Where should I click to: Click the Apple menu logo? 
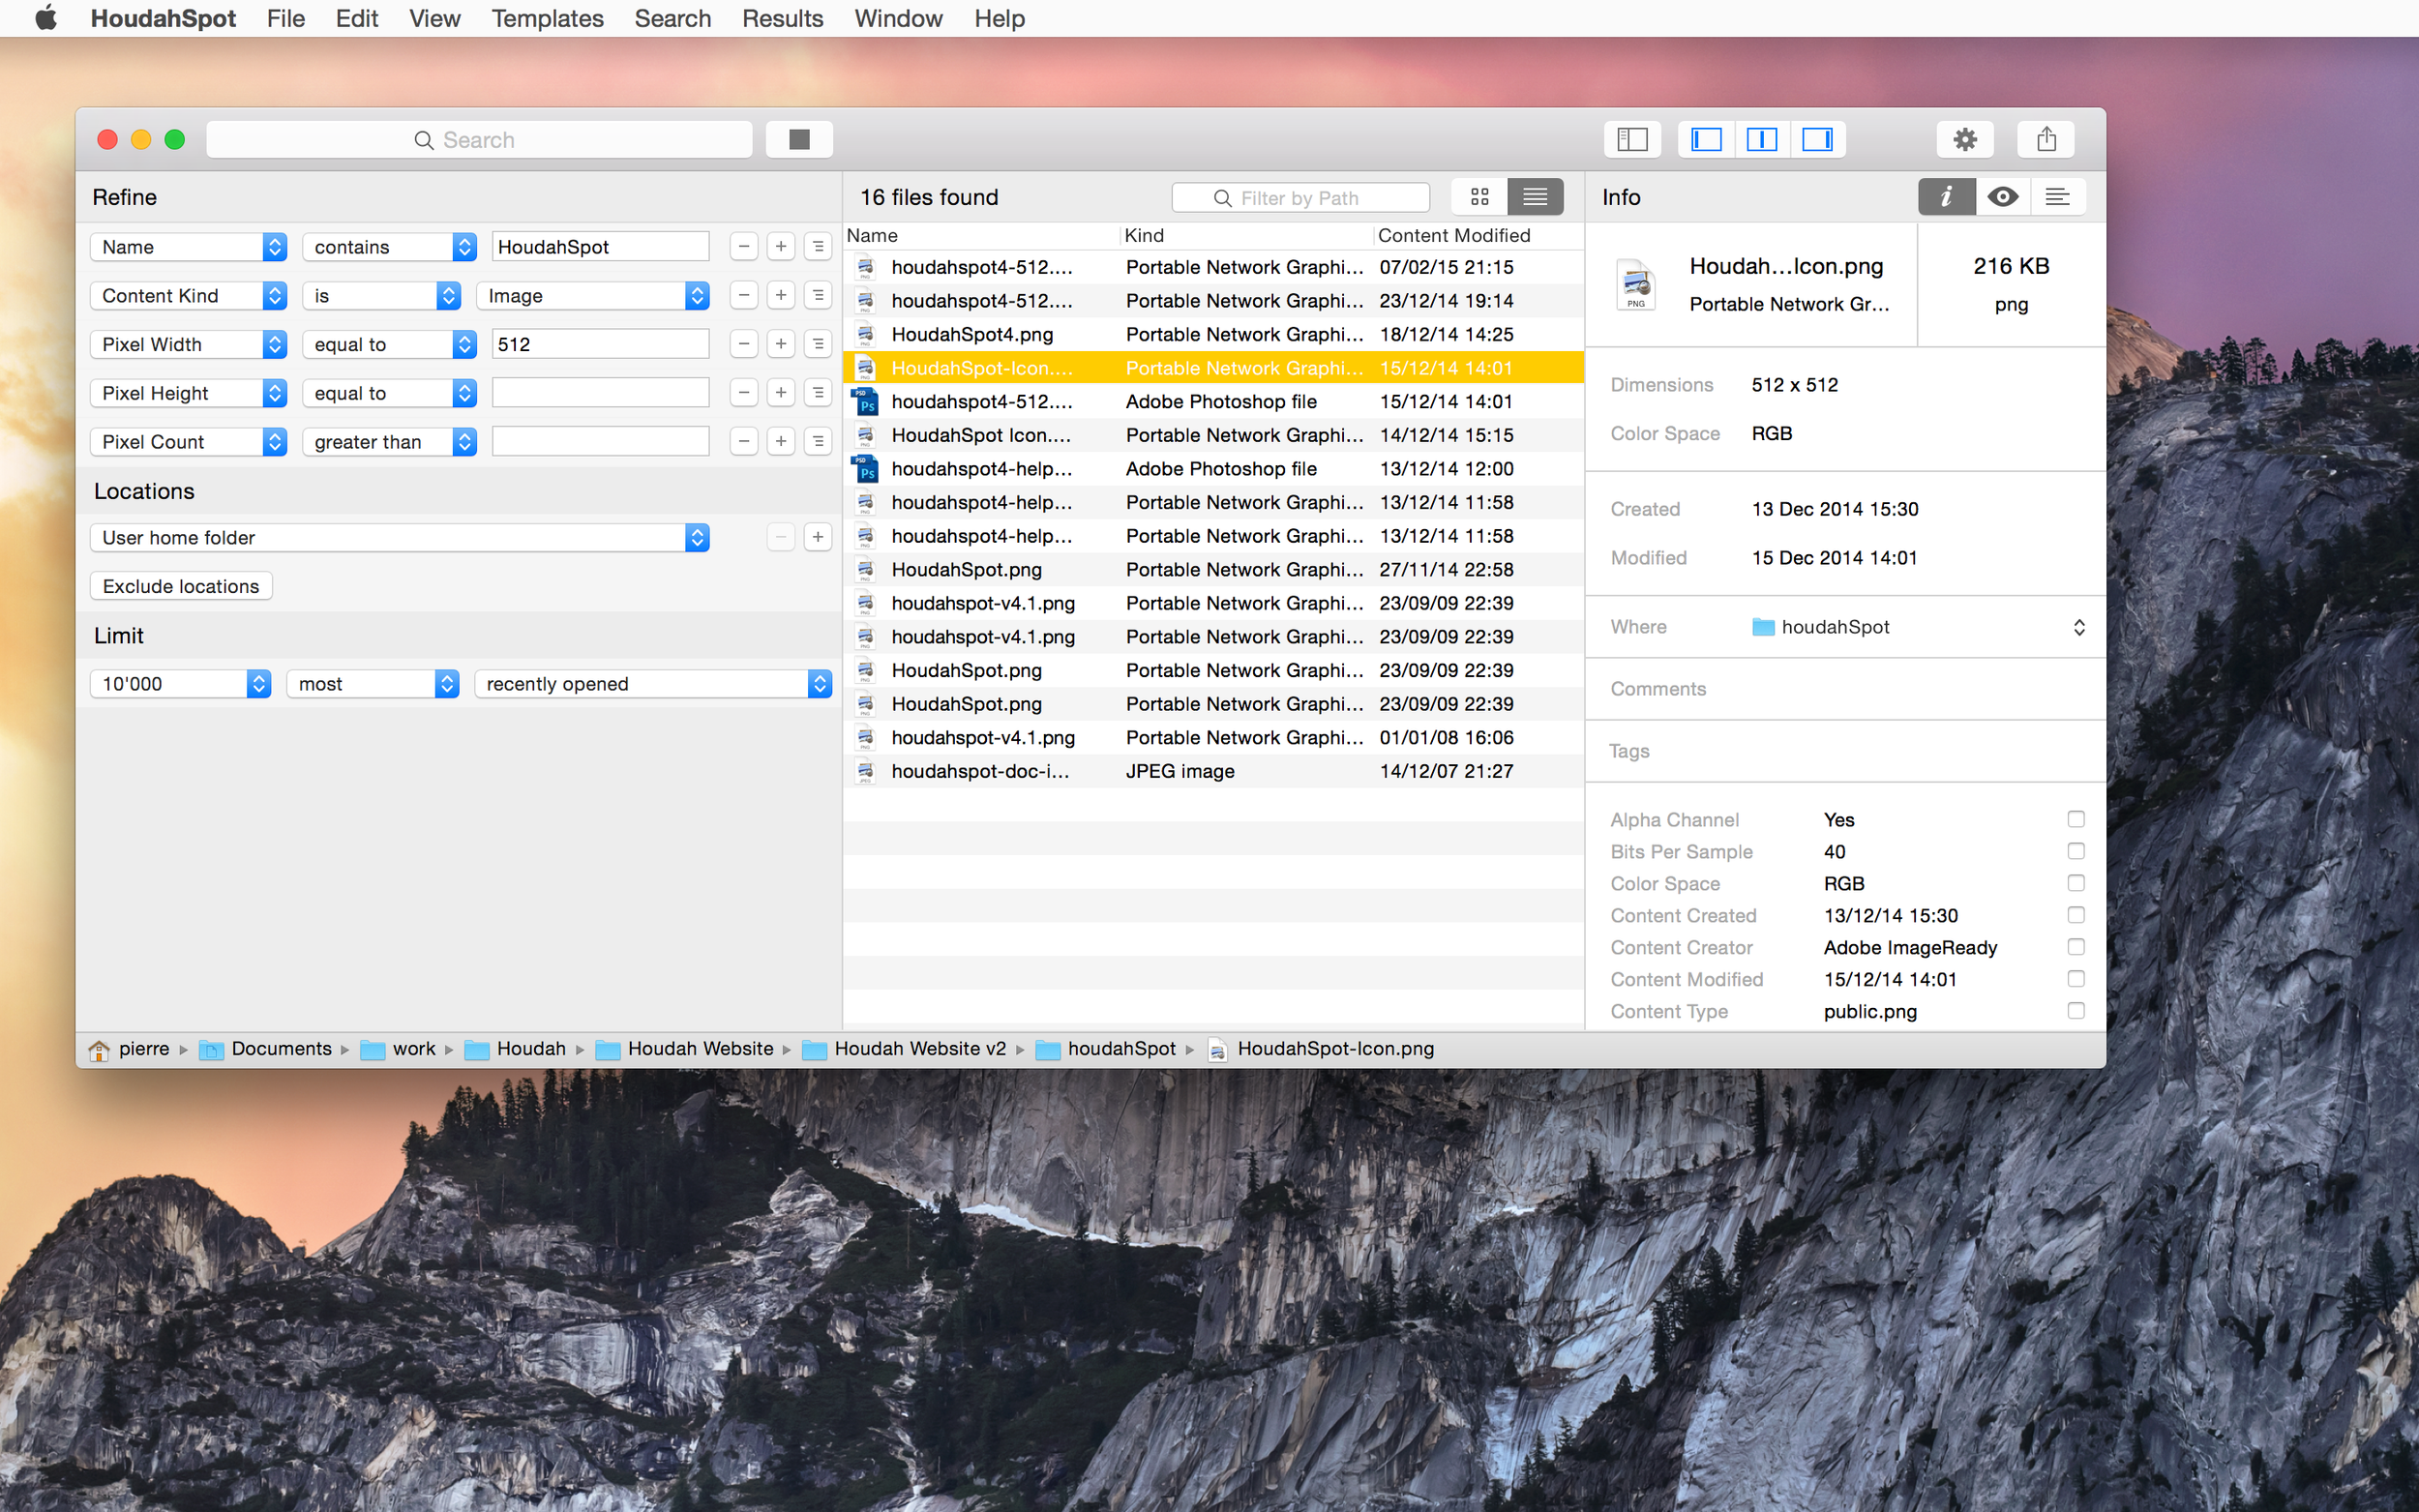click(x=45, y=18)
